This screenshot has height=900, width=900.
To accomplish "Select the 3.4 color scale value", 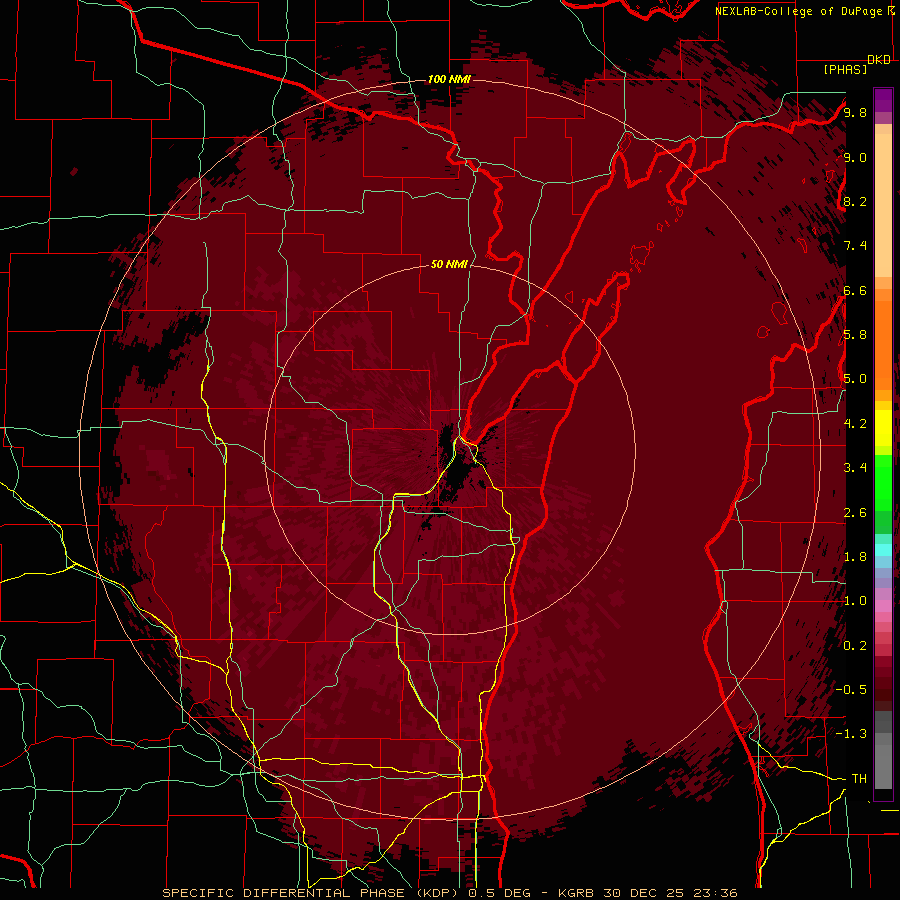I will click(x=855, y=468).
